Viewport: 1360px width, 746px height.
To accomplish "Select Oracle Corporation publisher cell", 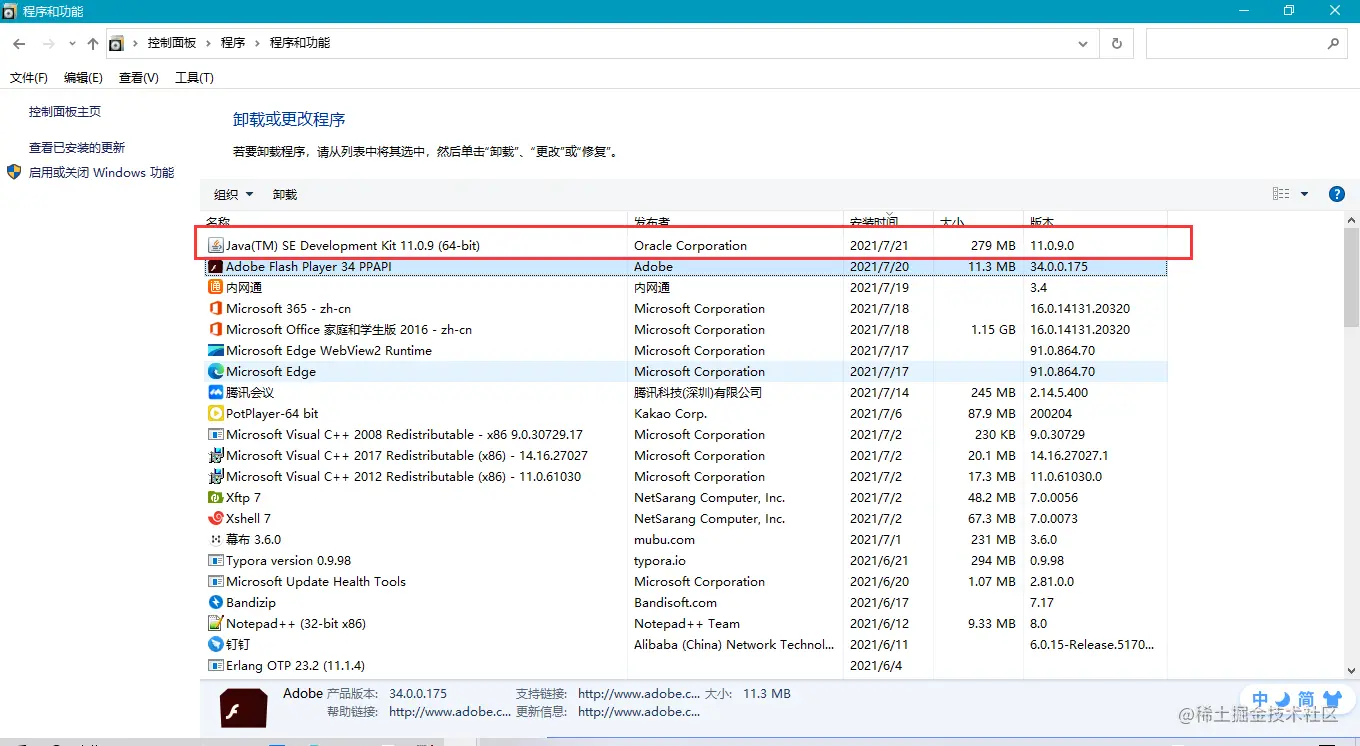I will click(690, 246).
